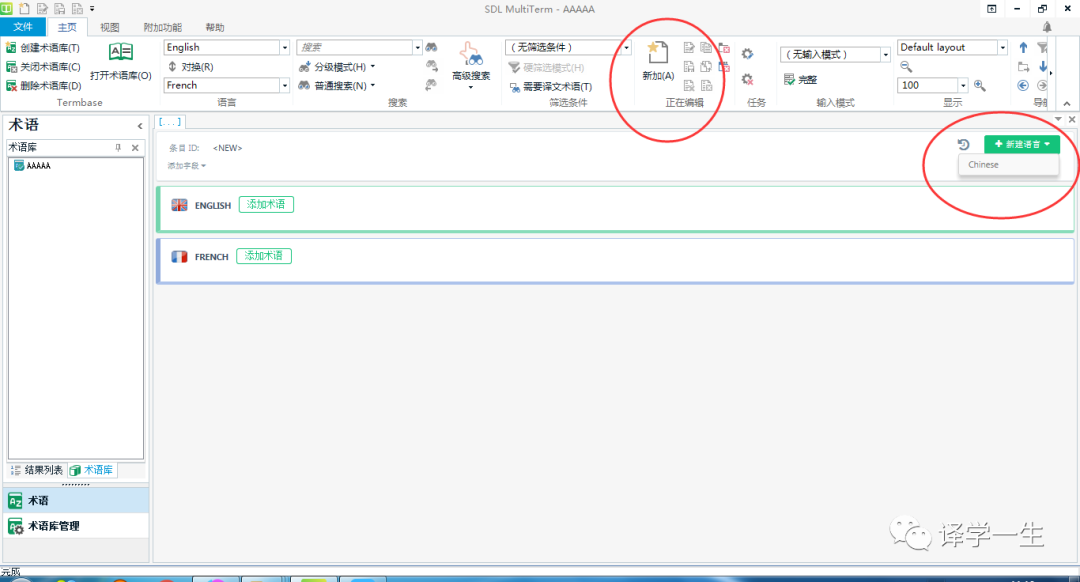Viewport: 1080px width, 582px height.
Task: Click the French flag next to FRENCH
Action: 179,256
